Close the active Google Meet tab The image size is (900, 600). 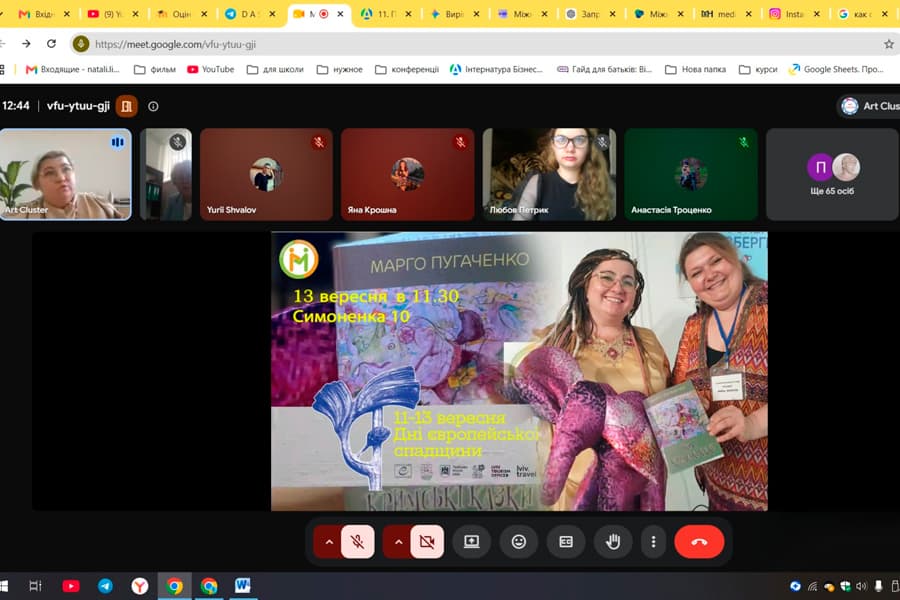coord(340,14)
